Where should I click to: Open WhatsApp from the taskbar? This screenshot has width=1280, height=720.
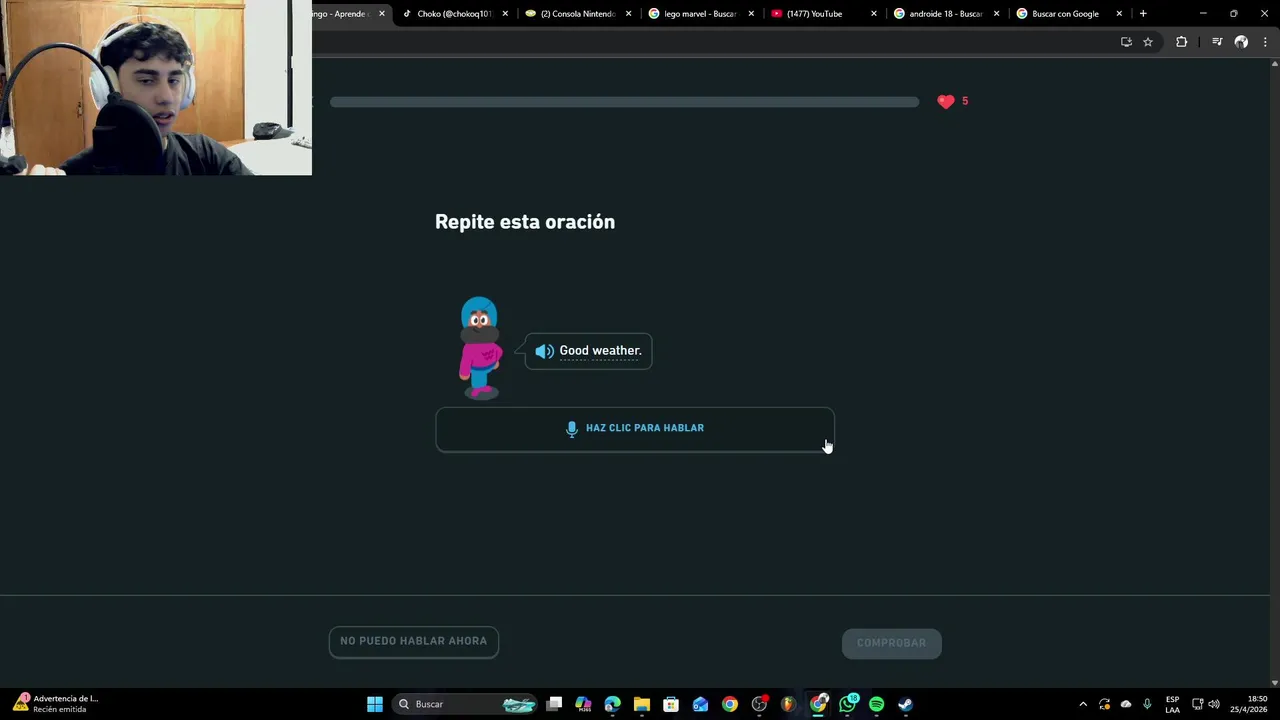[848, 704]
